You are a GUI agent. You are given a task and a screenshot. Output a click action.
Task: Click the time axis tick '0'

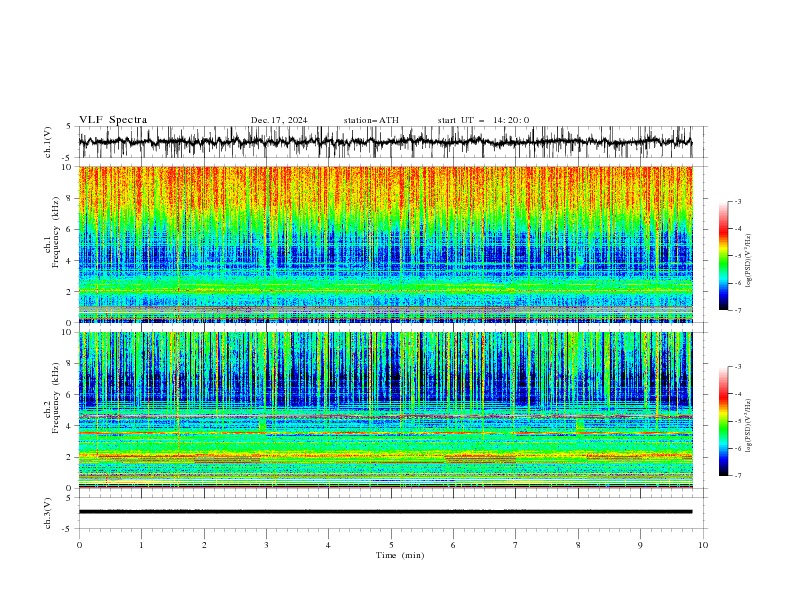(79, 545)
